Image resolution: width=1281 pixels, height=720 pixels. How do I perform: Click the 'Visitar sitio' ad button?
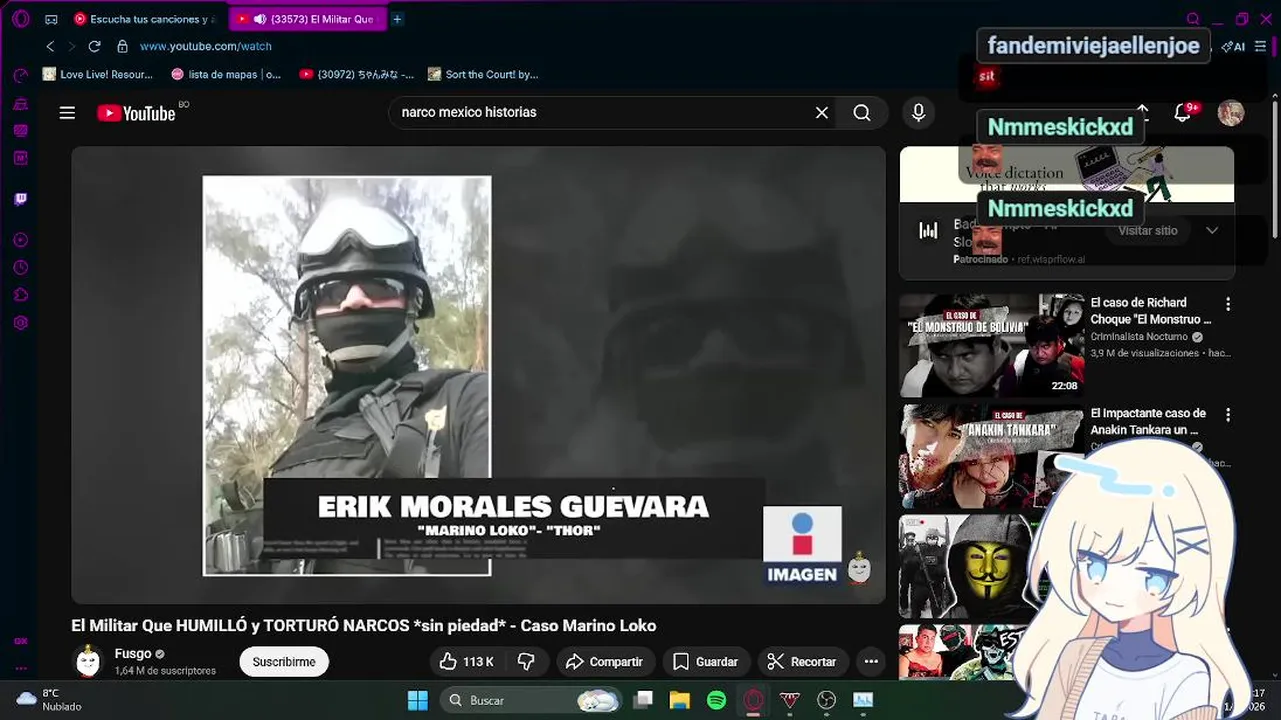(x=1147, y=231)
